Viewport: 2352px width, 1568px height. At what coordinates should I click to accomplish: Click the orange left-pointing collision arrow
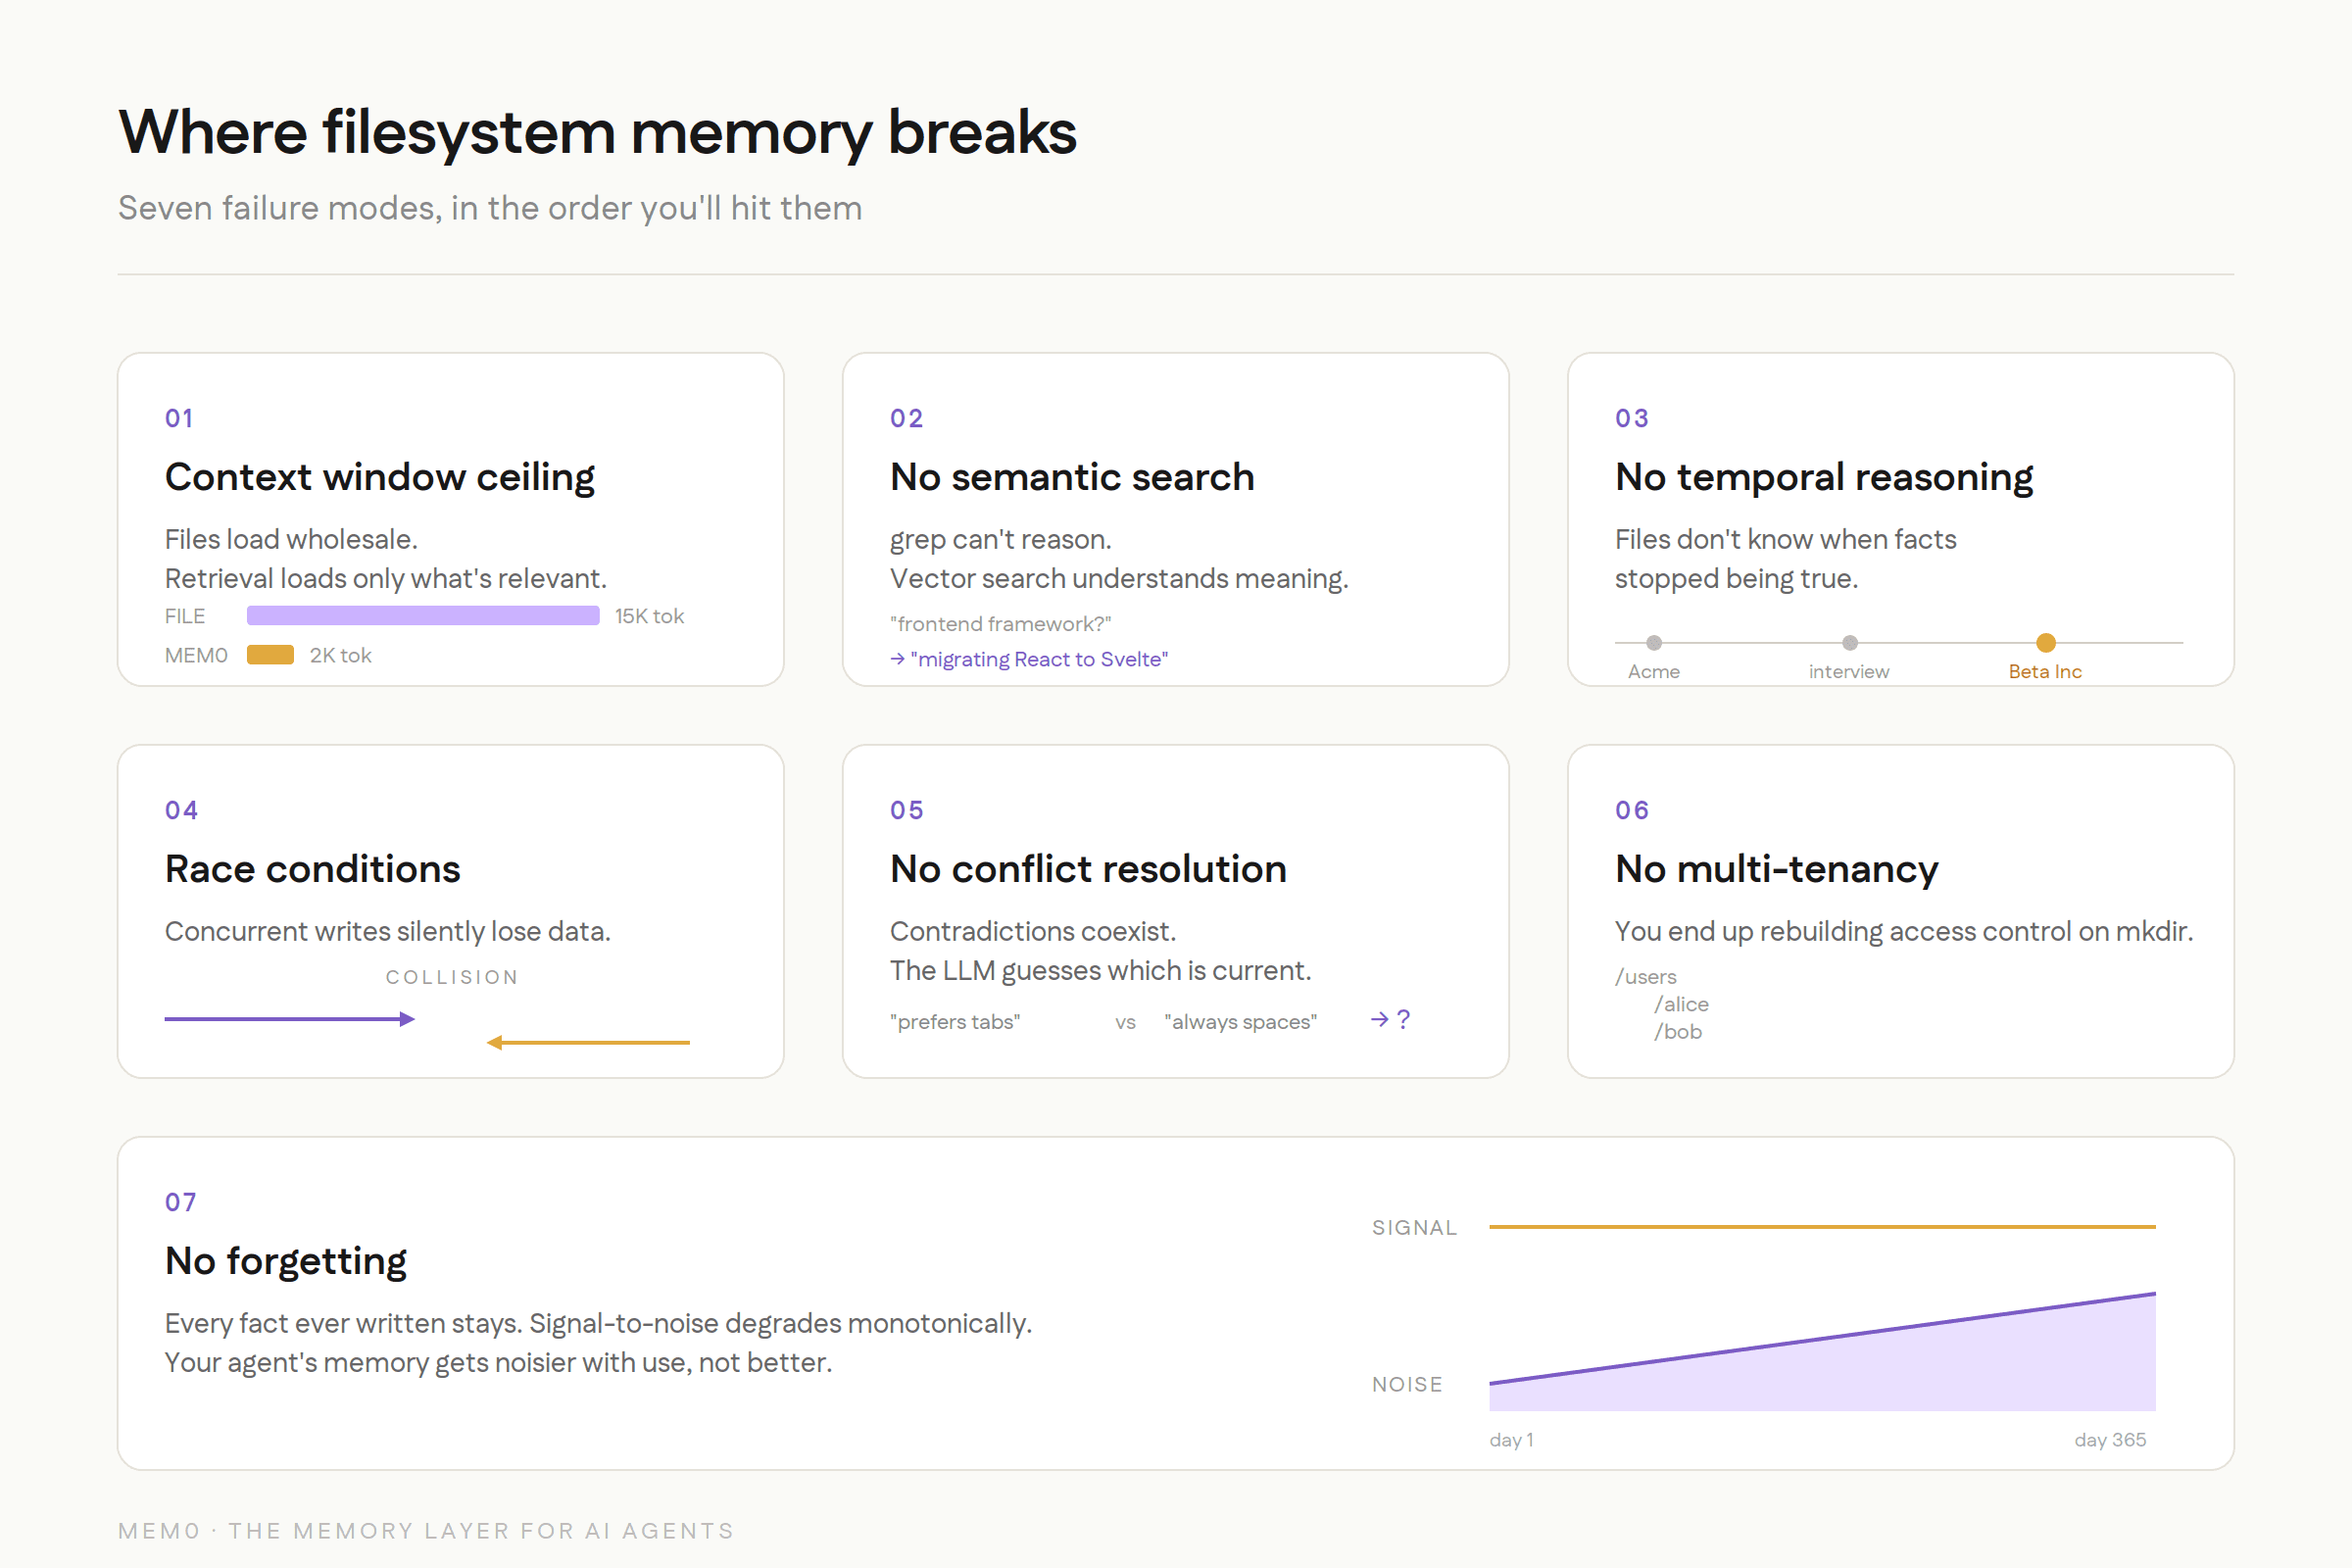point(588,1042)
